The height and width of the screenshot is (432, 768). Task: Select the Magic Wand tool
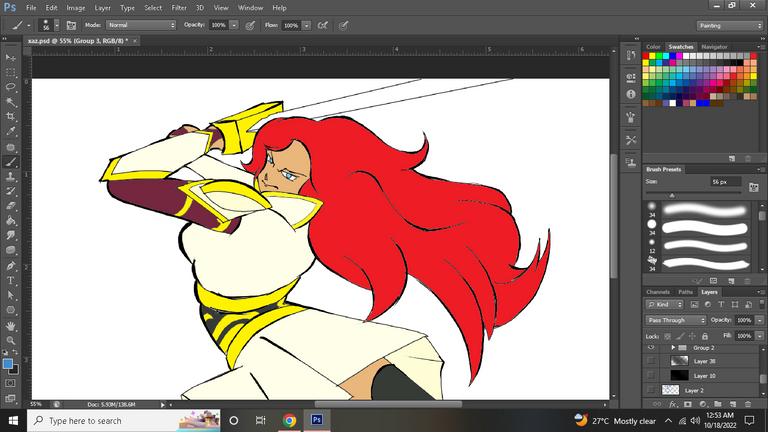(10, 102)
